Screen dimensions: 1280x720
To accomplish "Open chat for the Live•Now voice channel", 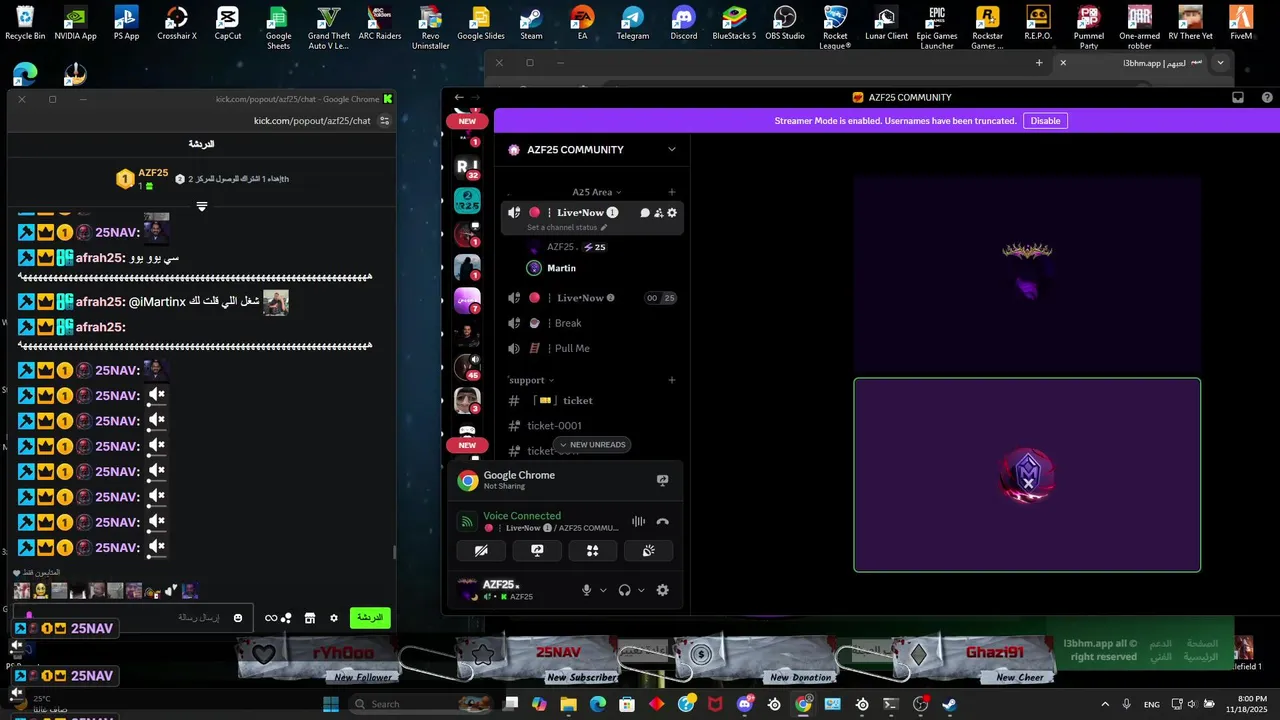I will point(645,213).
